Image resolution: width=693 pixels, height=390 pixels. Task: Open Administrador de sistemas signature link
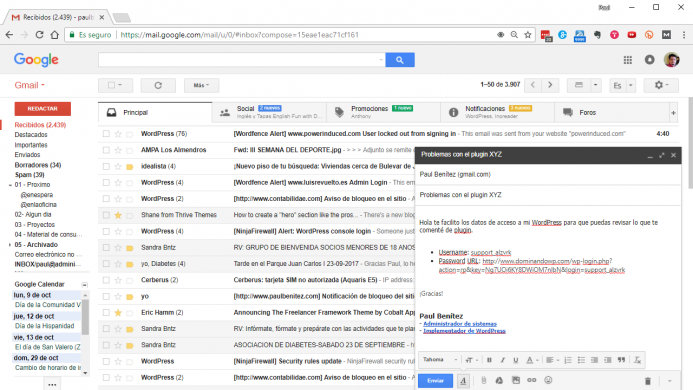[x=460, y=324]
